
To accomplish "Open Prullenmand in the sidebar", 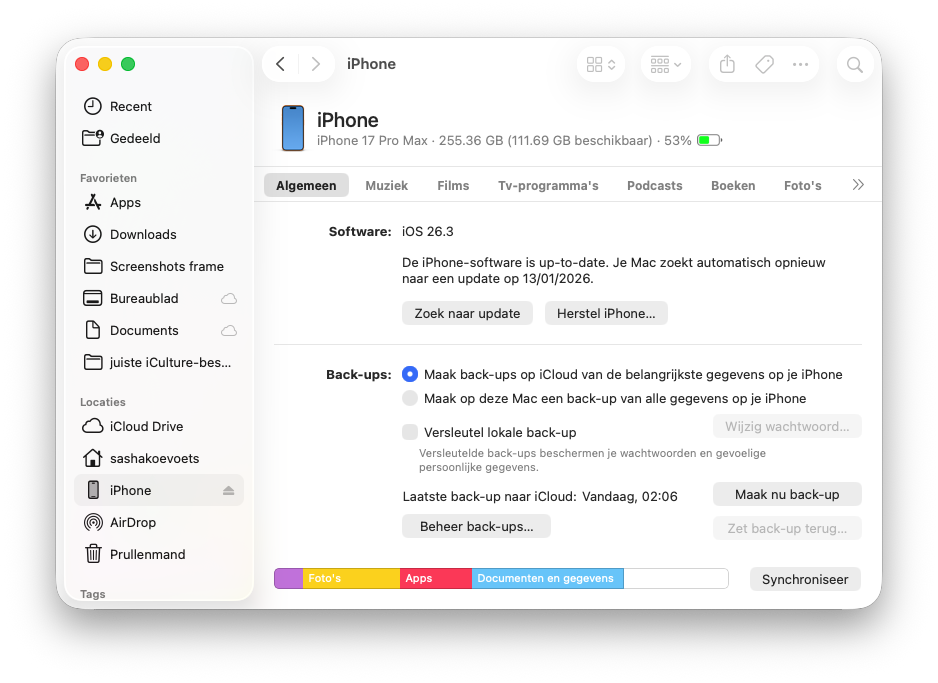I will 147,554.
